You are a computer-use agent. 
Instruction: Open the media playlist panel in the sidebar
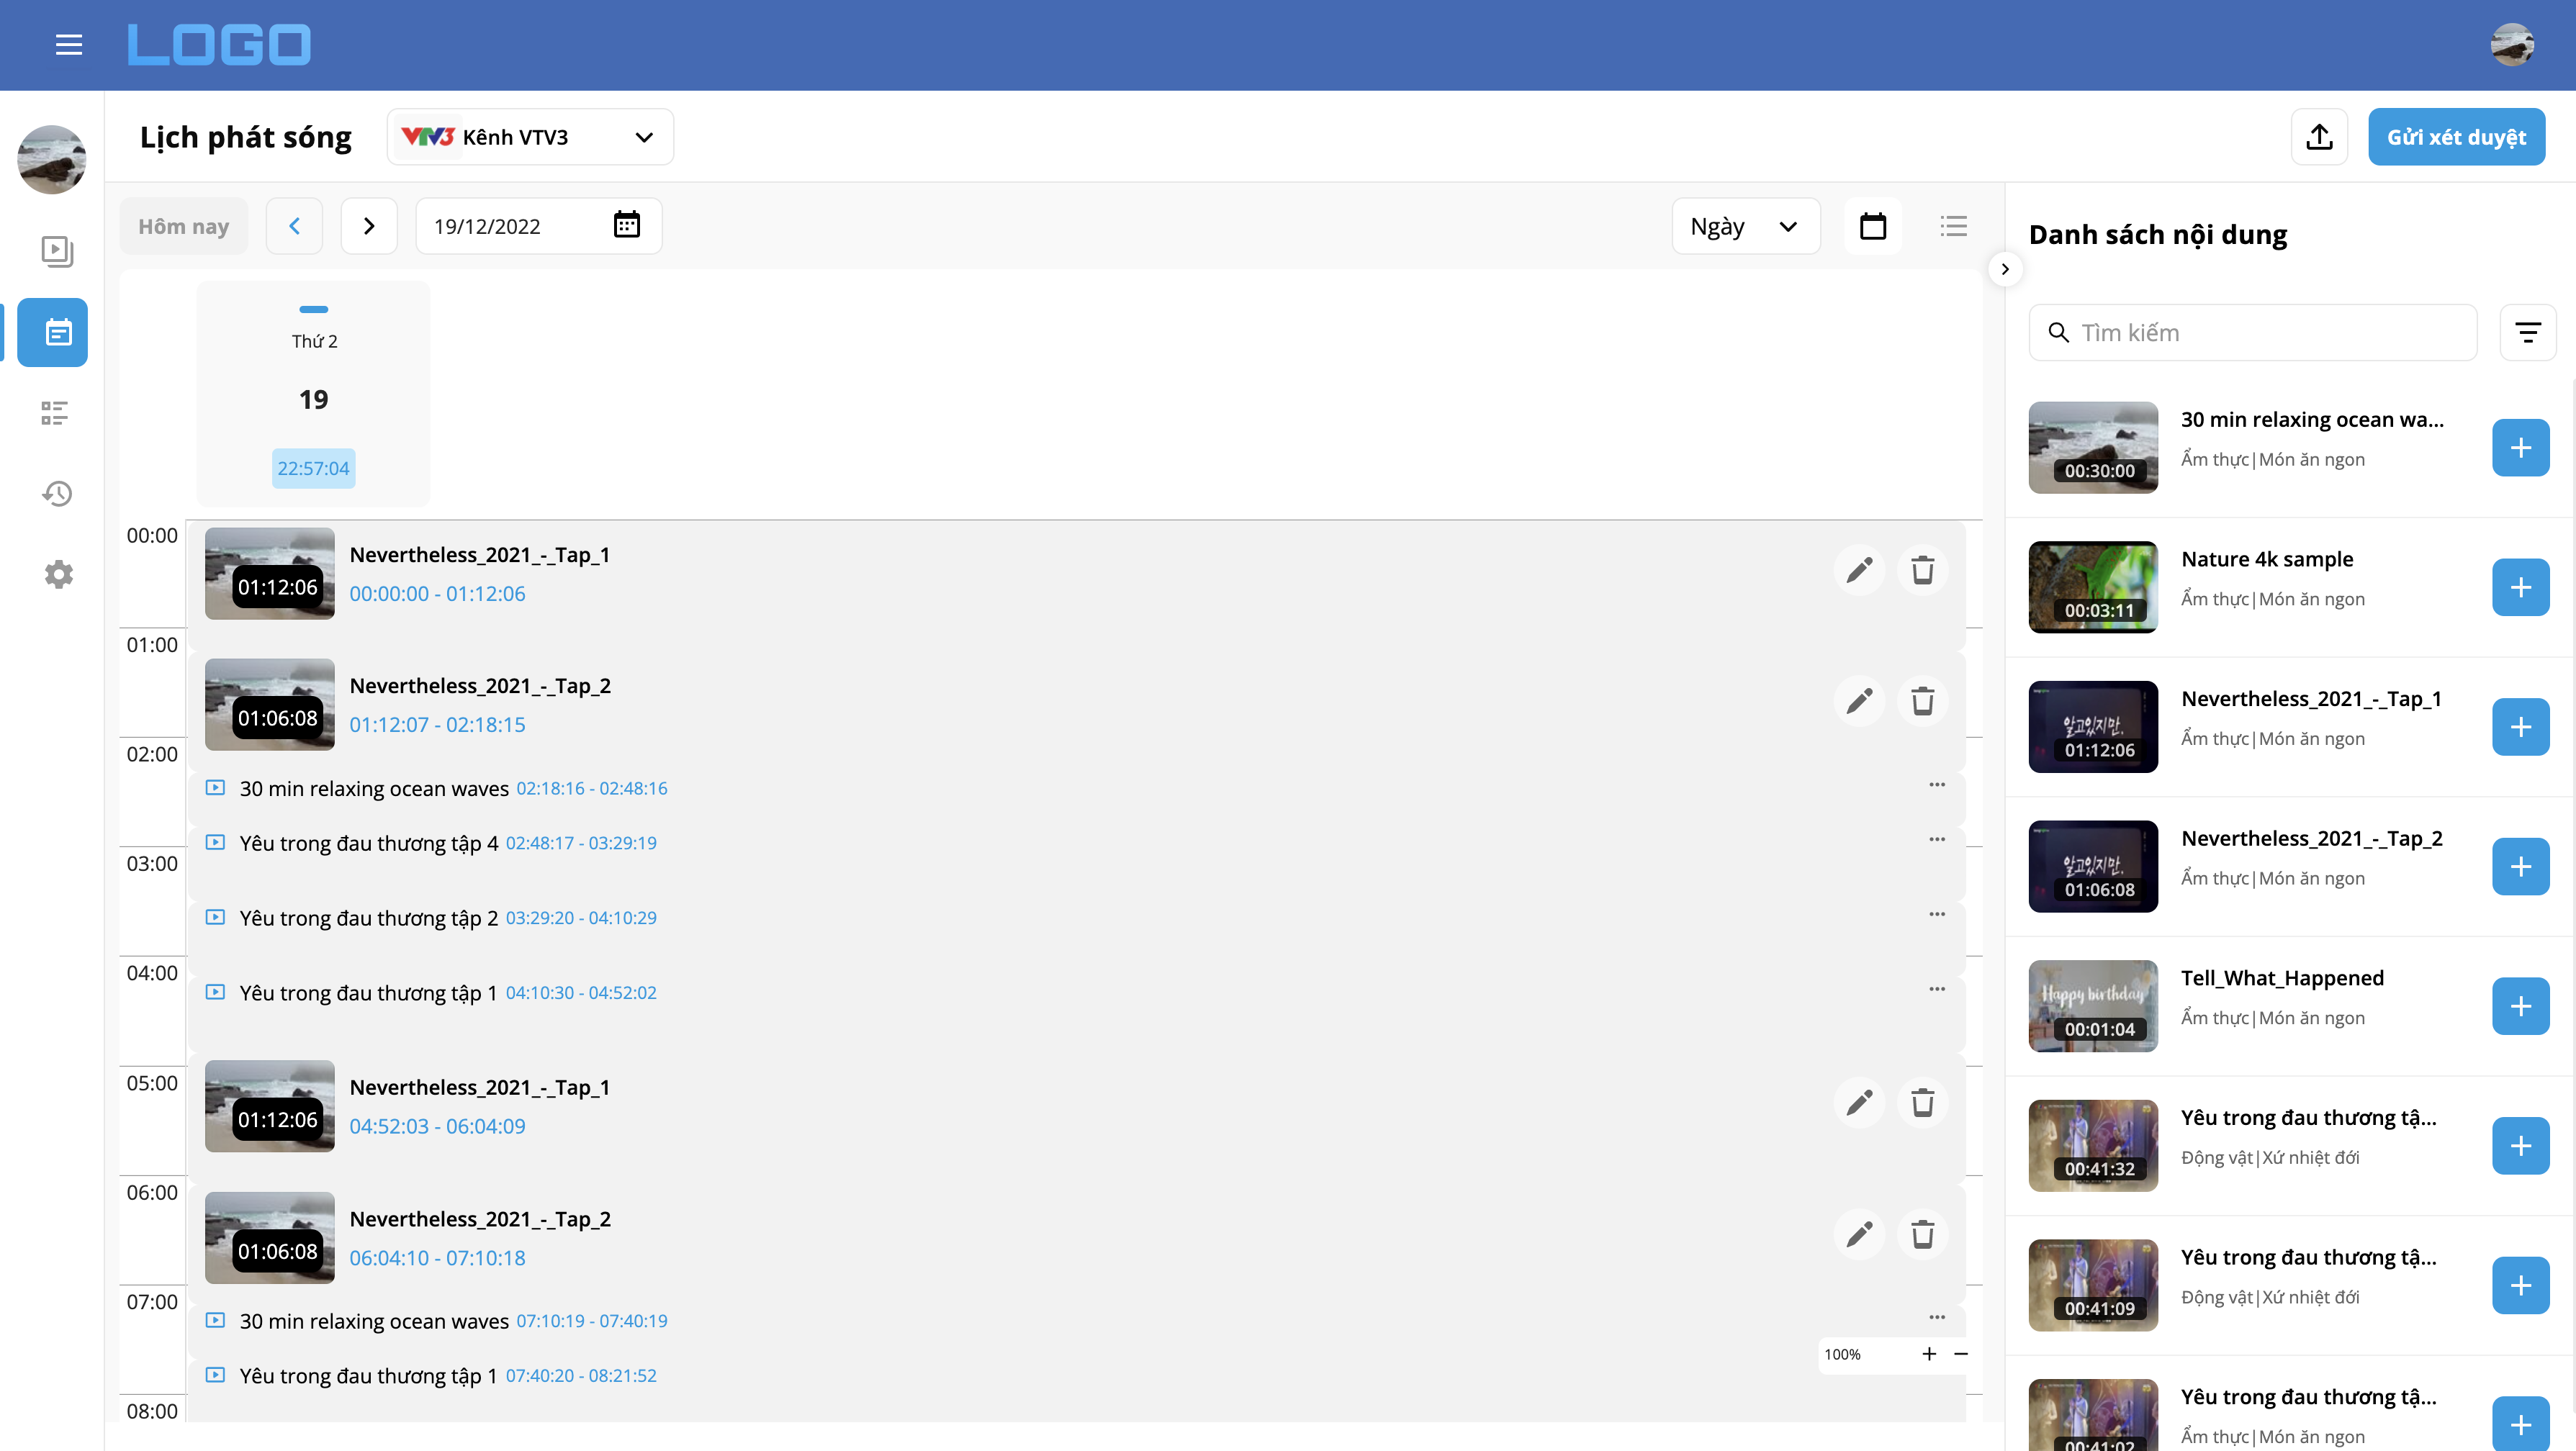coord(57,252)
